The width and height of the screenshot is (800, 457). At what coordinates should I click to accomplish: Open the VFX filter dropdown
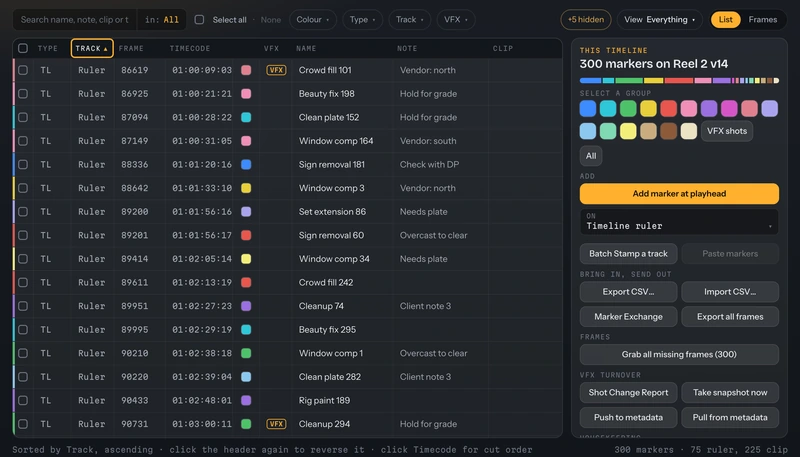tap(456, 19)
